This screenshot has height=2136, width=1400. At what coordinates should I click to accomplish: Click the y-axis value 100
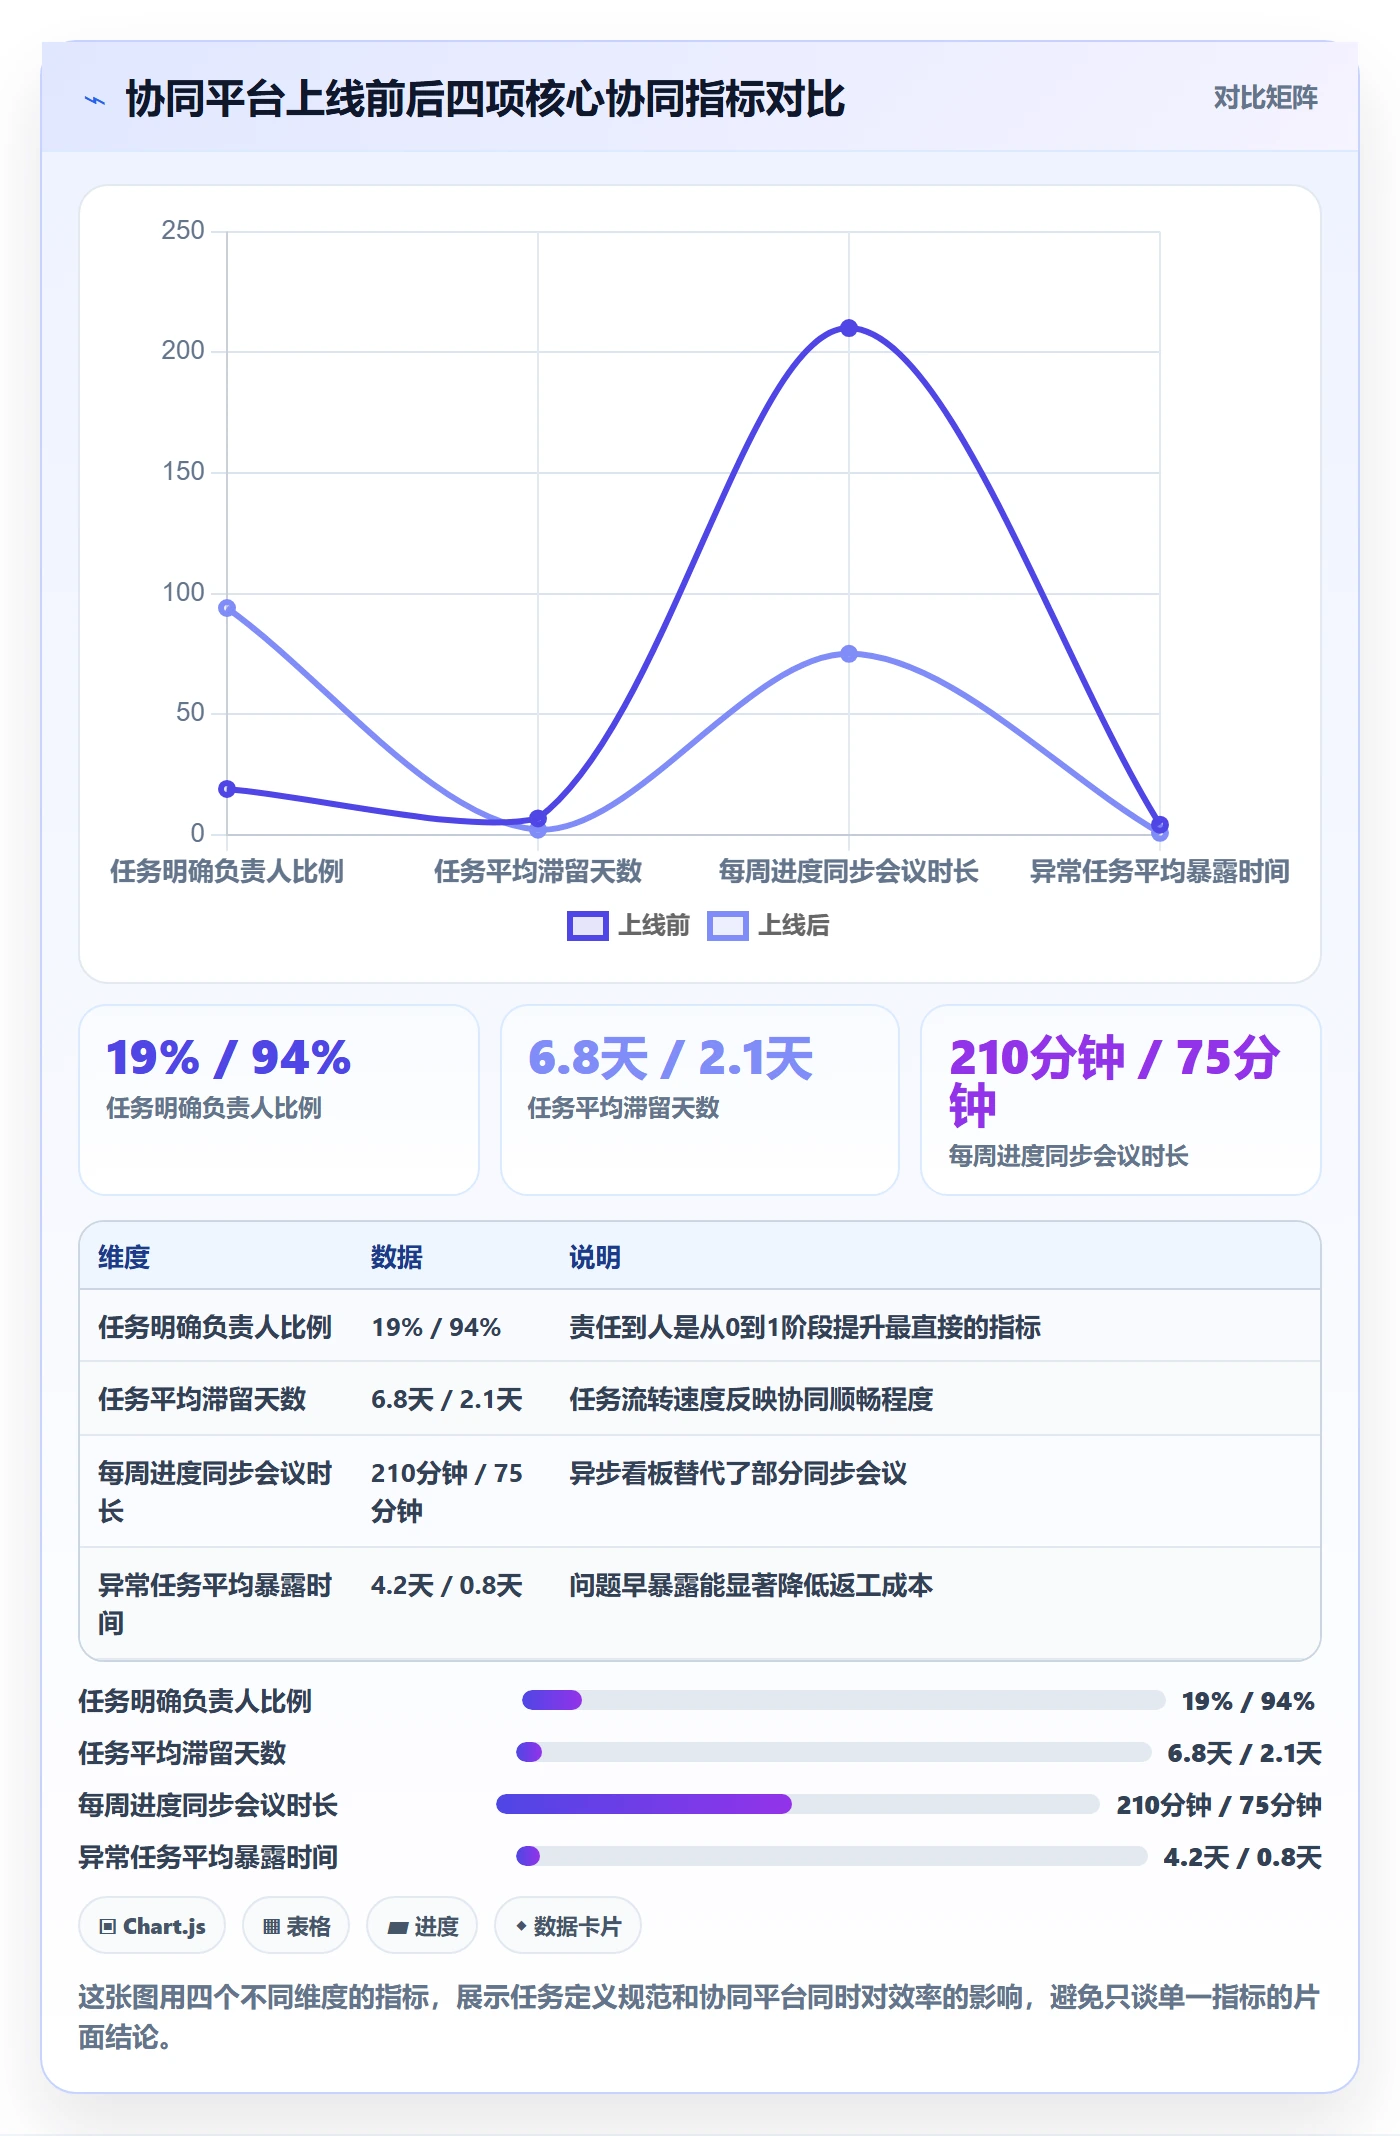point(183,593)
